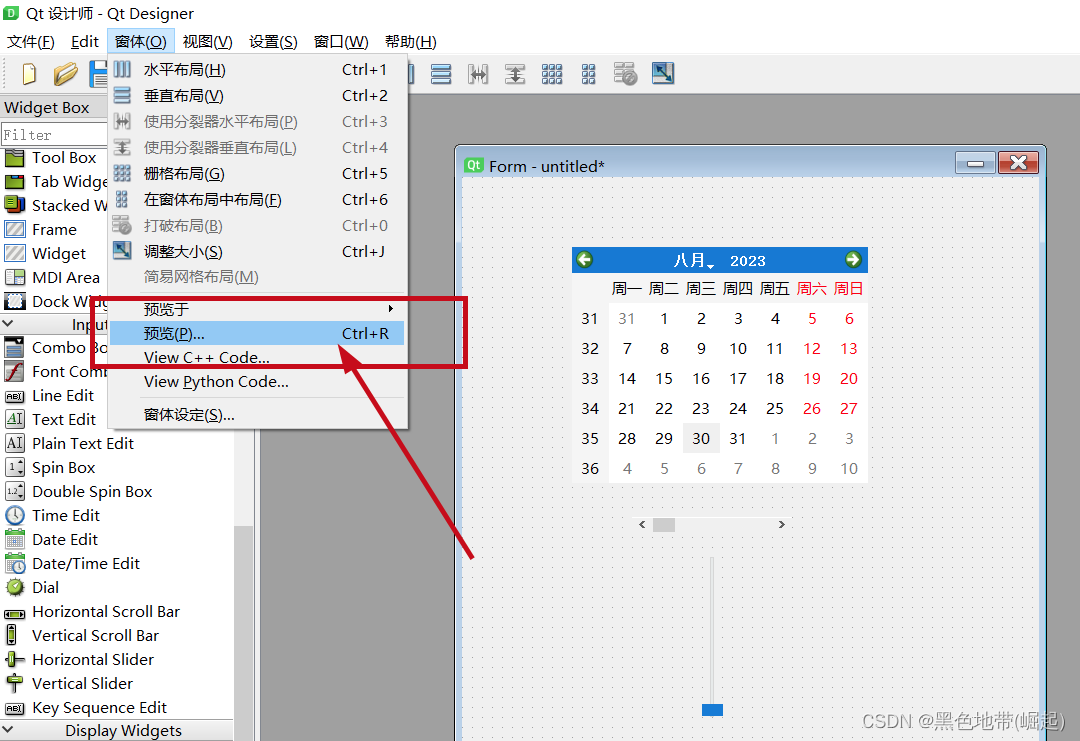This screenshot has width=1080, height=741.
Task: Select the Spin Box widget
Action: click(x=63, y=468)
